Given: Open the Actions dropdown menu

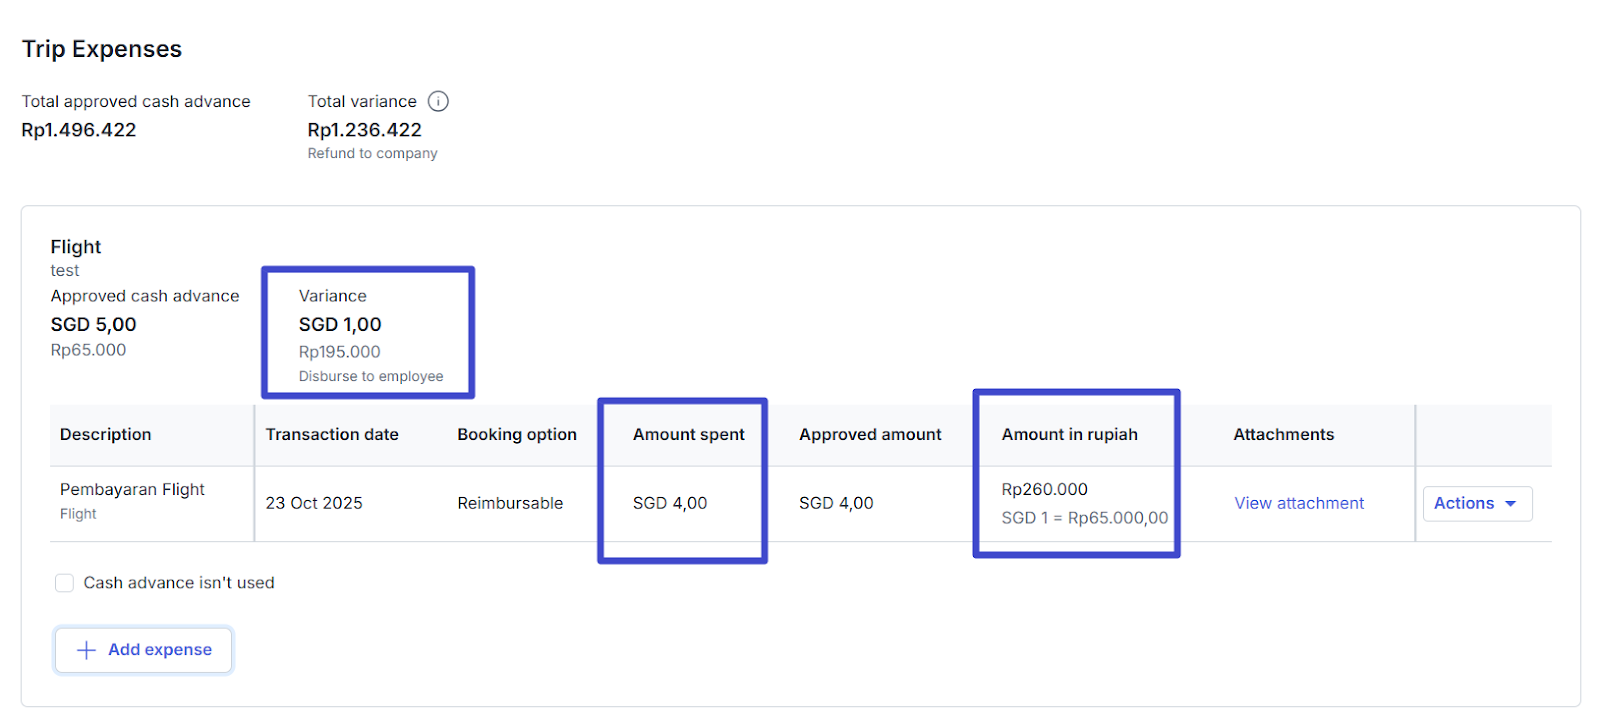Looking at the screenshot, I should [1476, 503].
